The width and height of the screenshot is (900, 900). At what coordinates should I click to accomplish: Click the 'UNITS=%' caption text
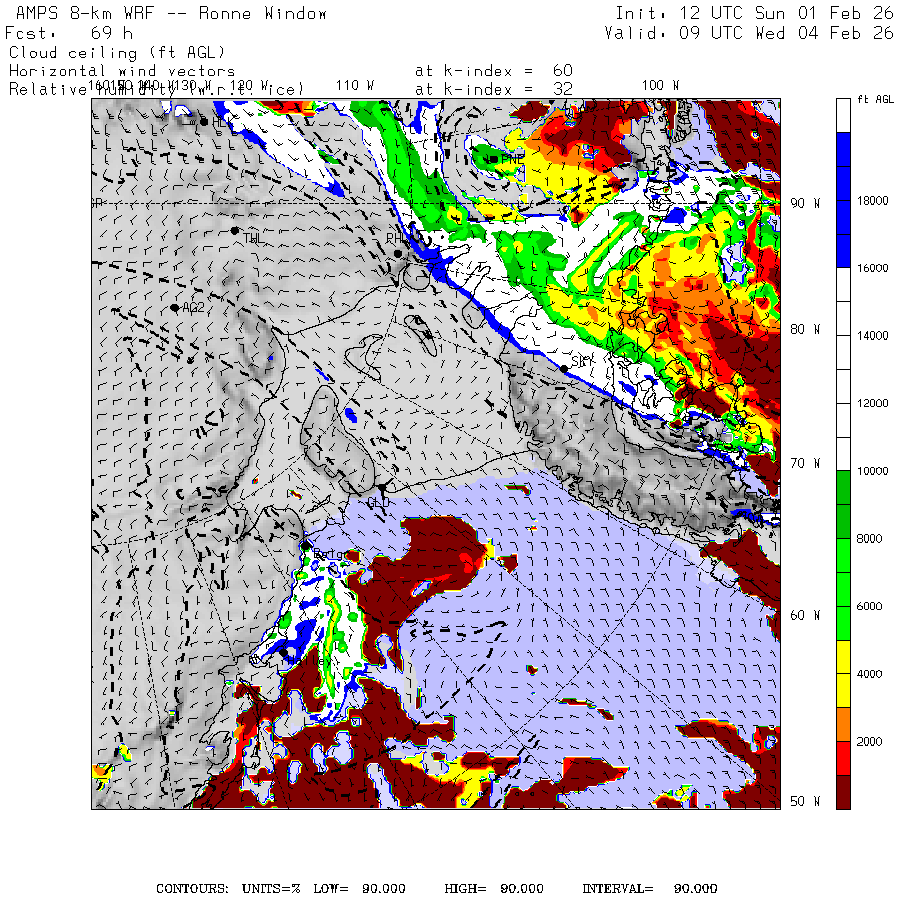[271, 889]
